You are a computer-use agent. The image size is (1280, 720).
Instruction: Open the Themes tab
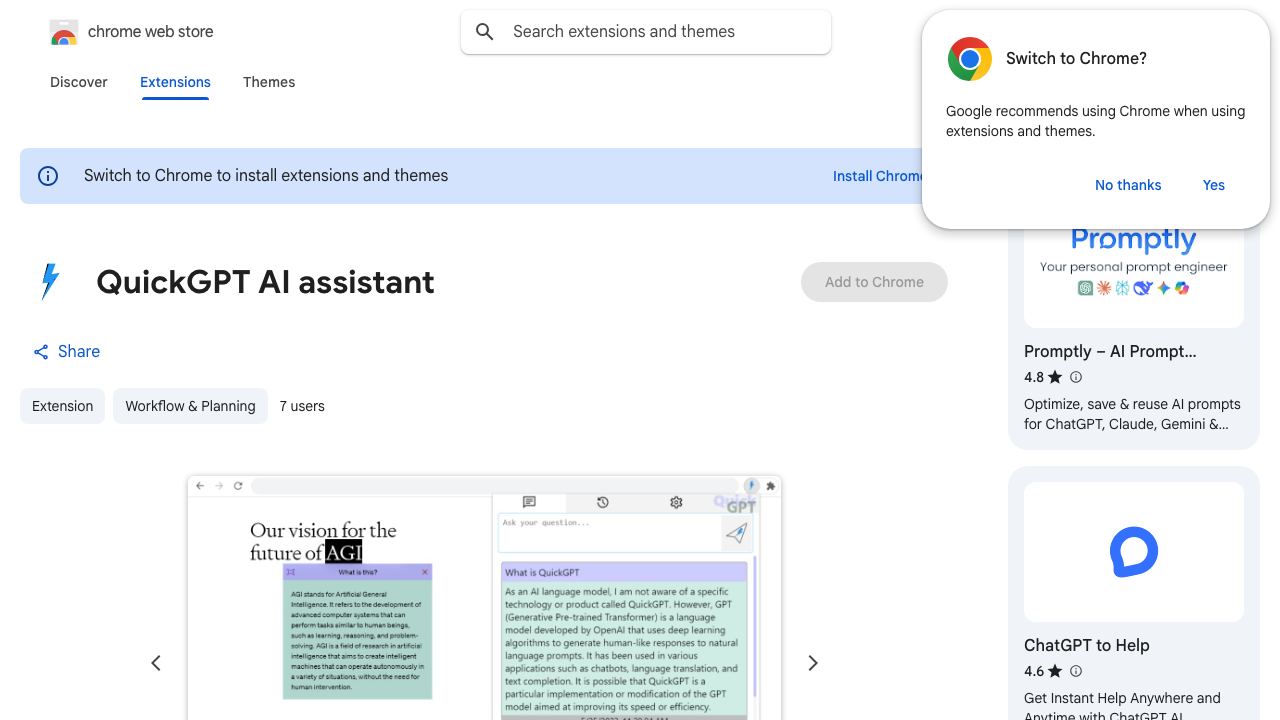(269, 82)
